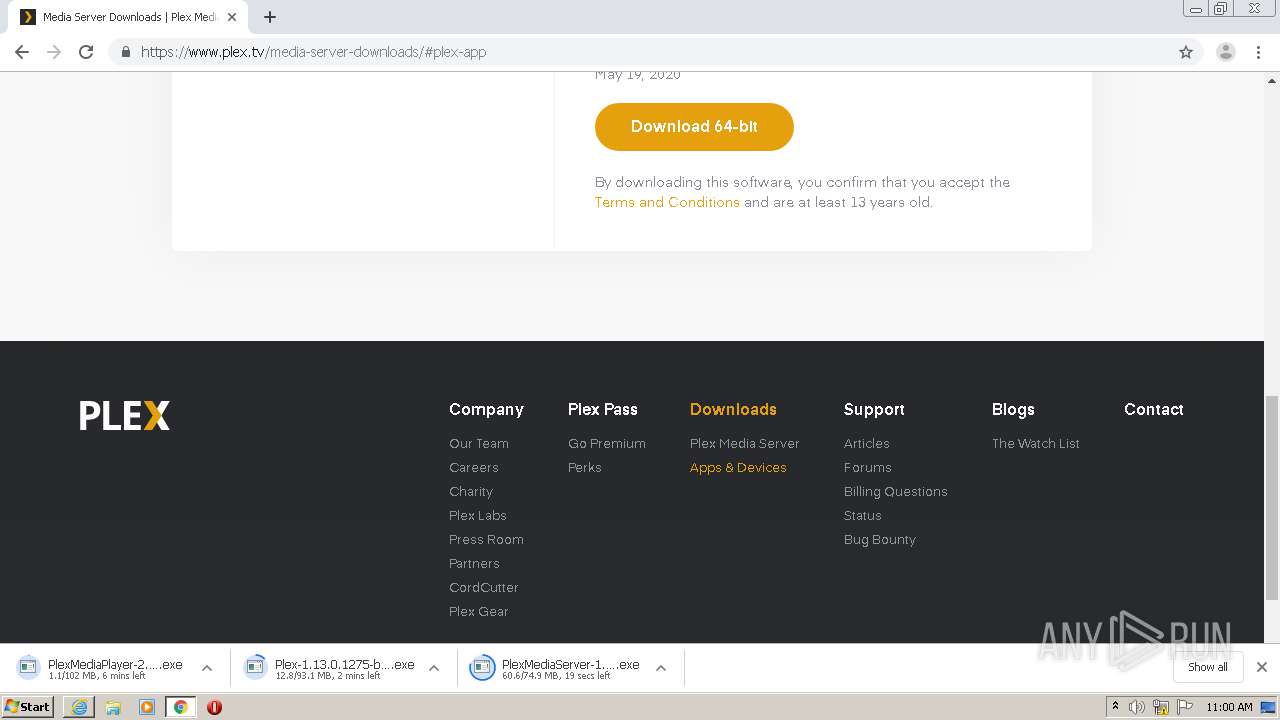Open media player taskbar icon

(x=147, y=707)
